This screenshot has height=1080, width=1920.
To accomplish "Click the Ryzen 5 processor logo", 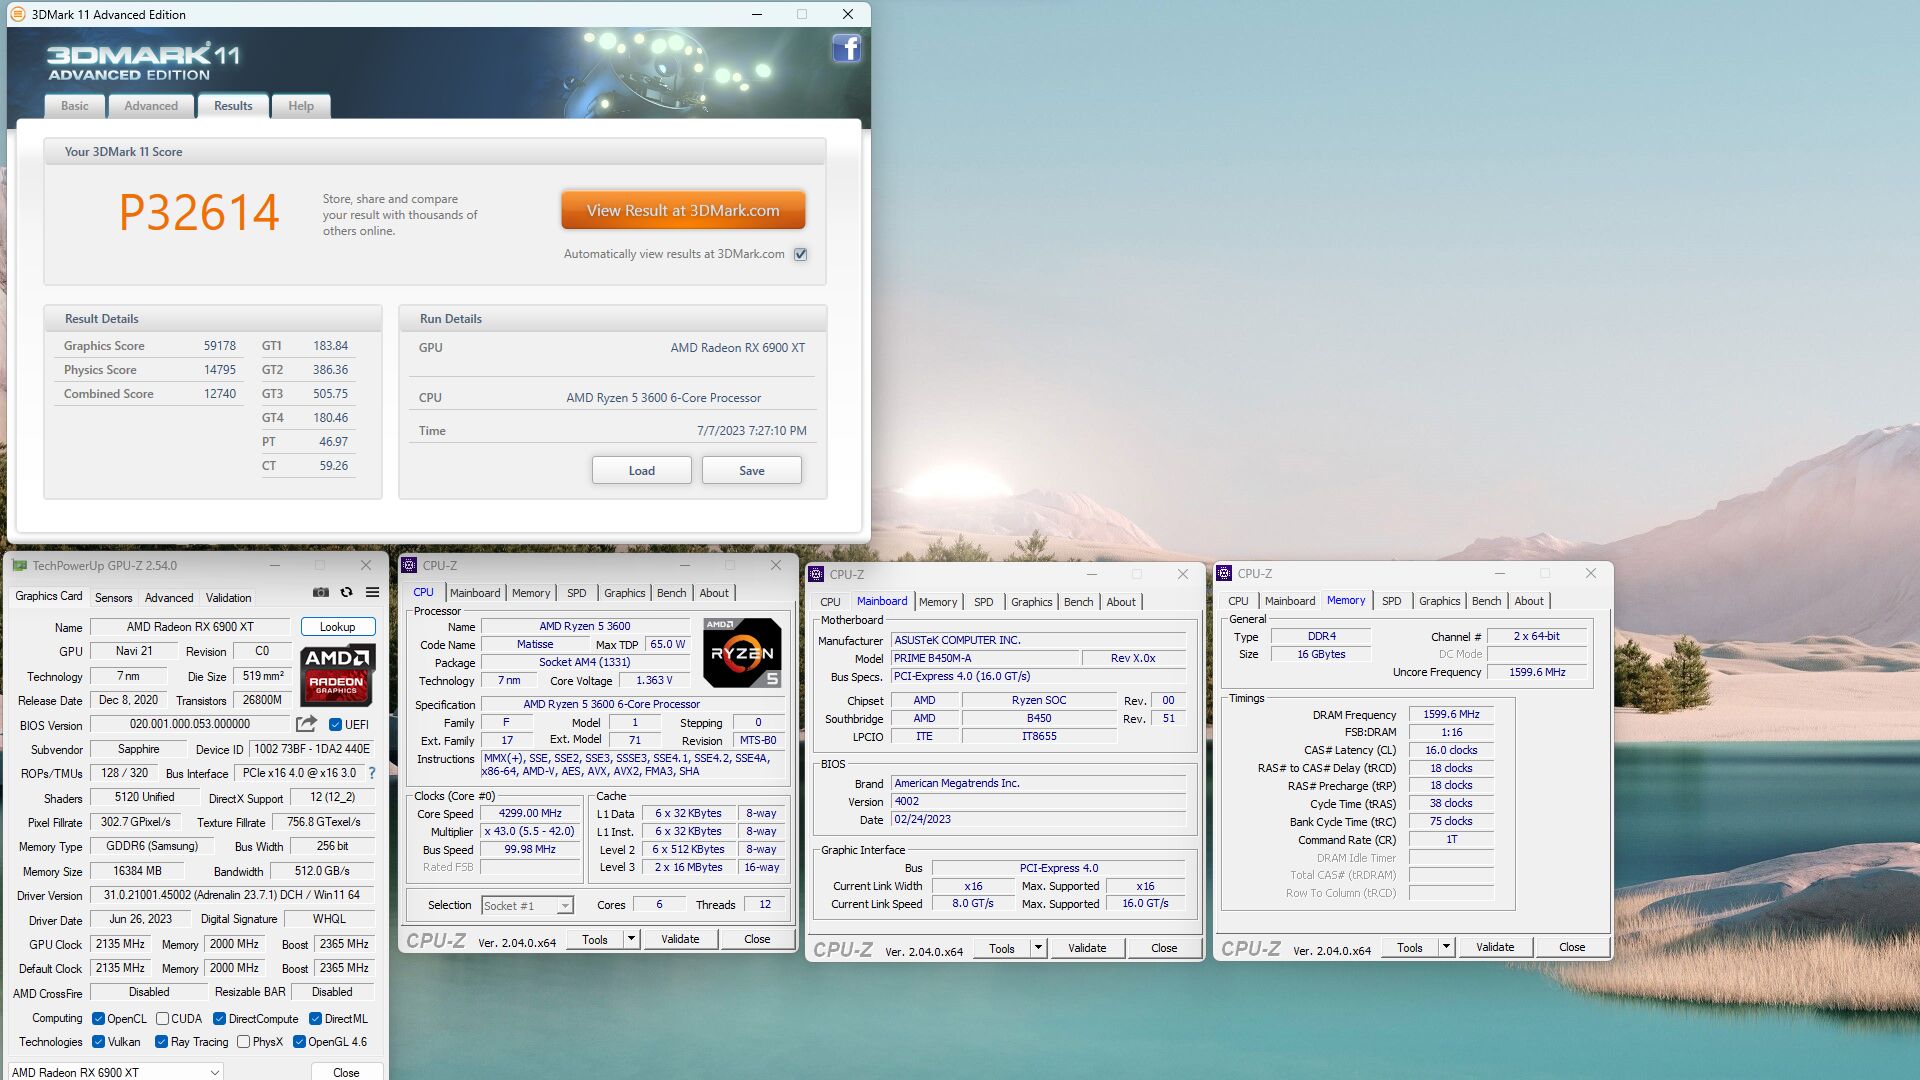I will coord(742,653).
